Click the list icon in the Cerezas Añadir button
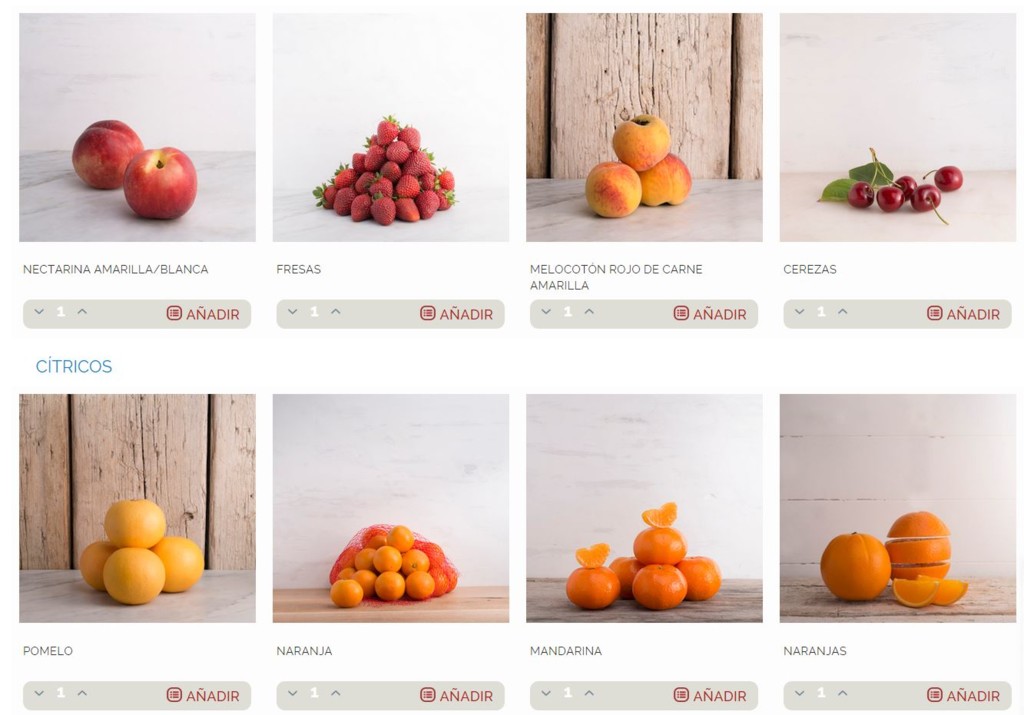Screen dimensions: 1024x715 pos(935,313)
